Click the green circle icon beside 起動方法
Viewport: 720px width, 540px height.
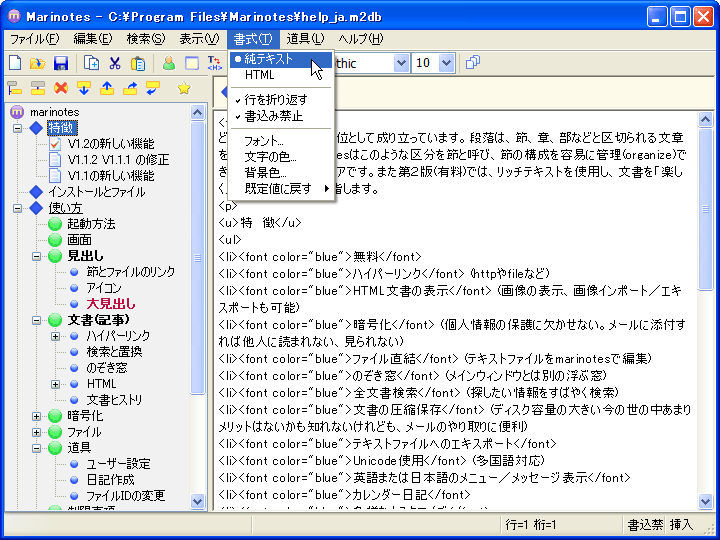(55, 224)
